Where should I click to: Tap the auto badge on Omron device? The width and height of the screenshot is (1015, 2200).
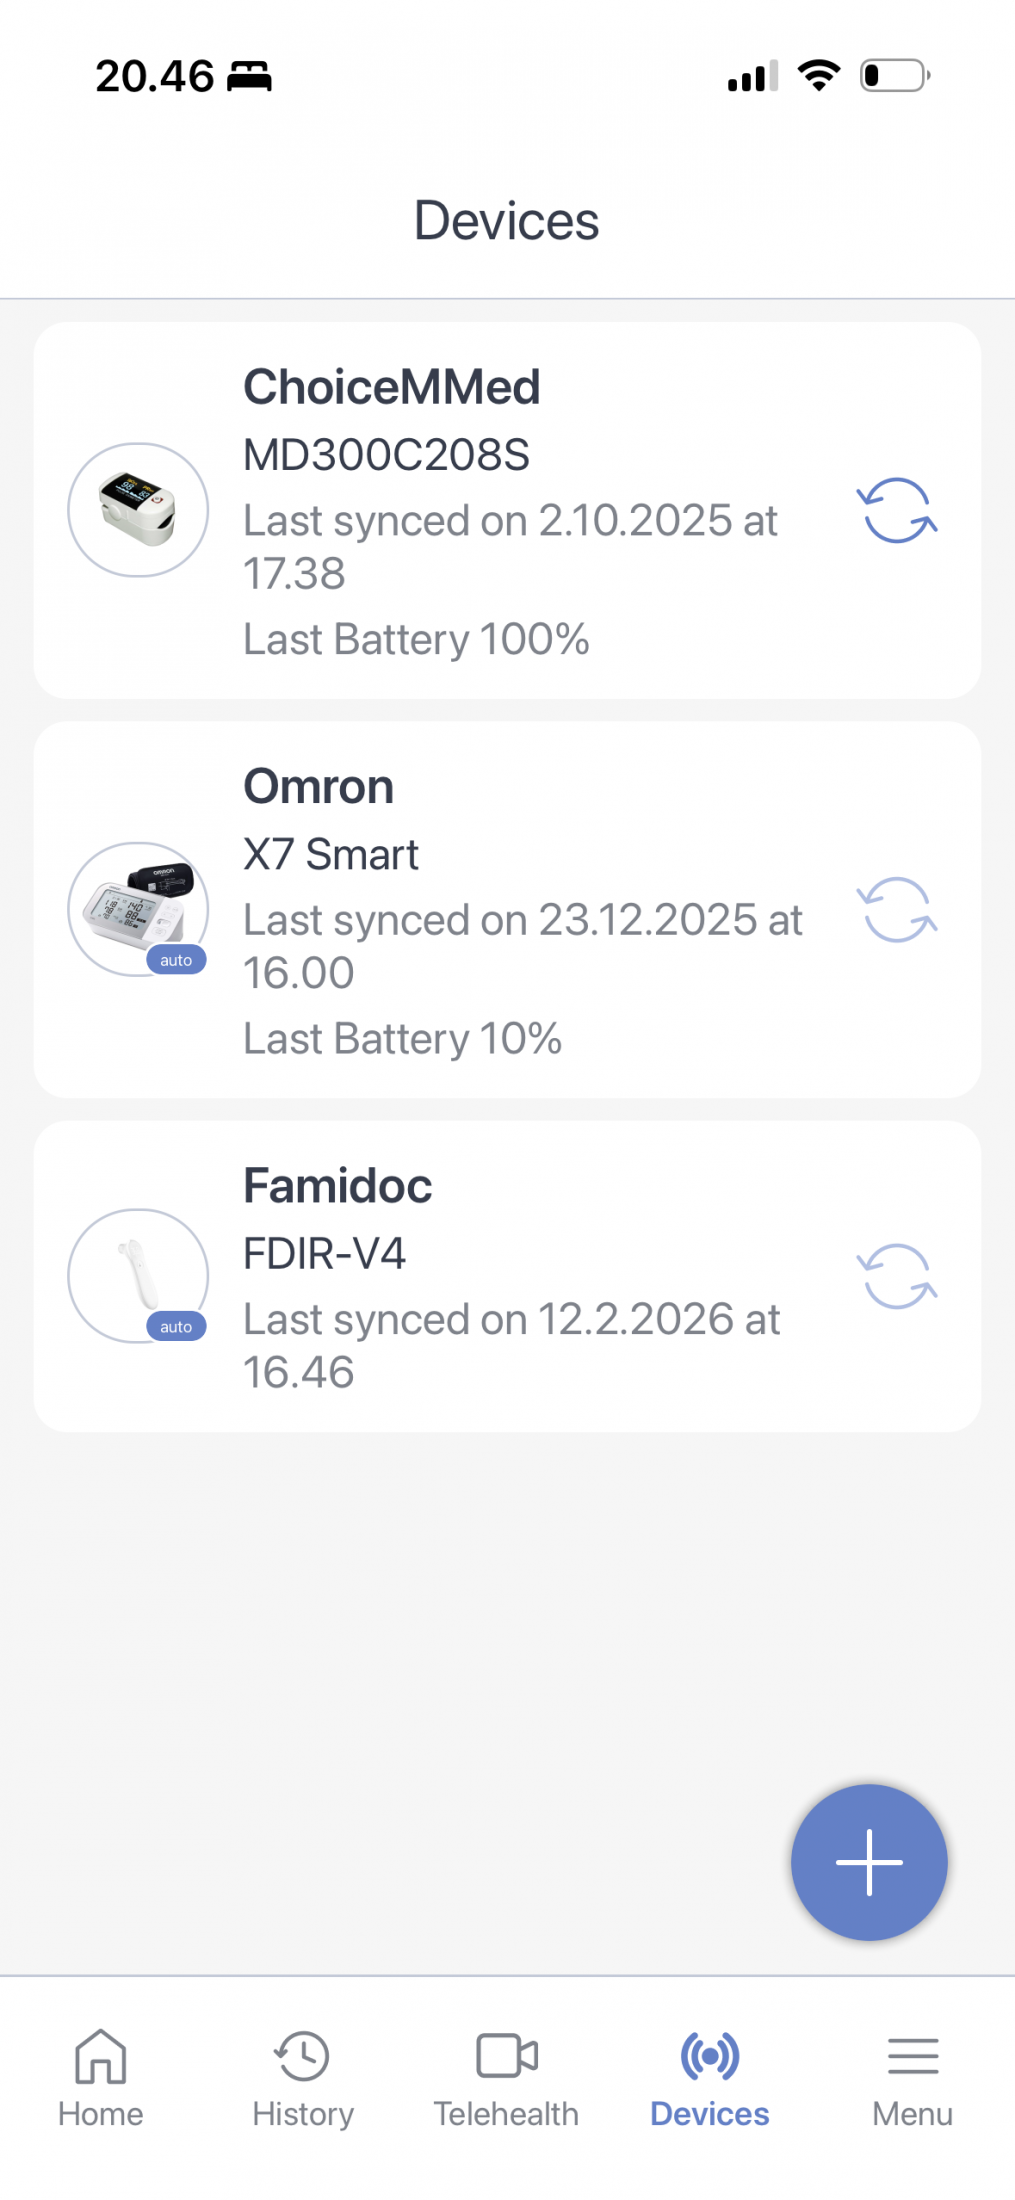176,960
